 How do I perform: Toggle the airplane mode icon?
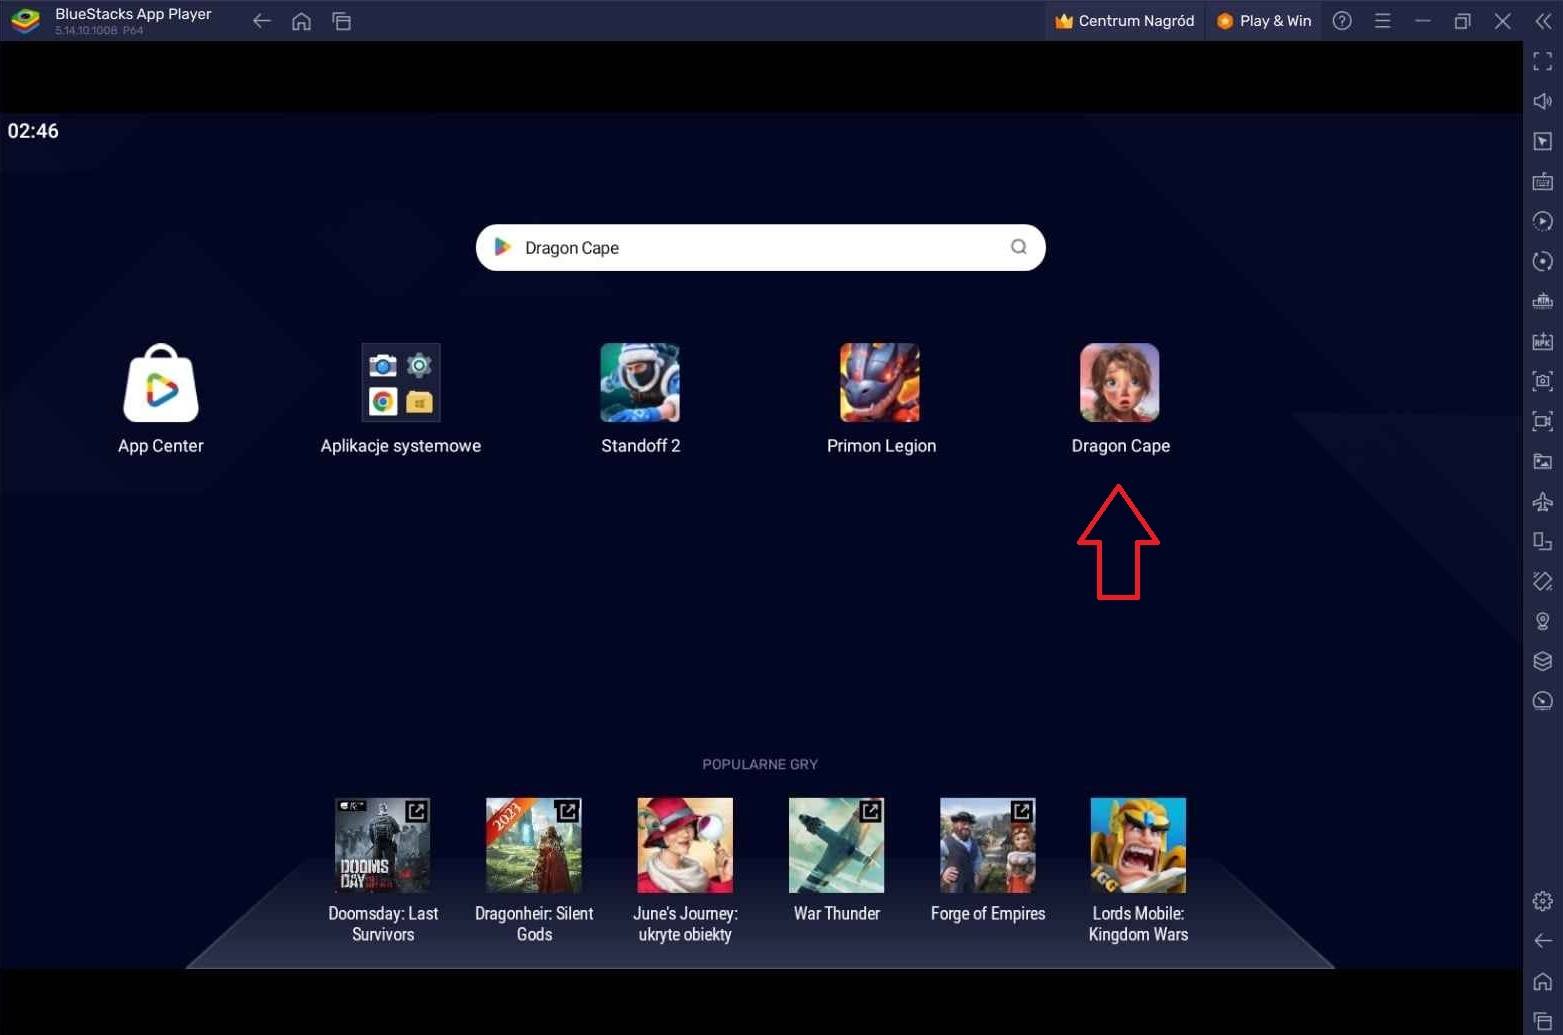[1542, 501]
